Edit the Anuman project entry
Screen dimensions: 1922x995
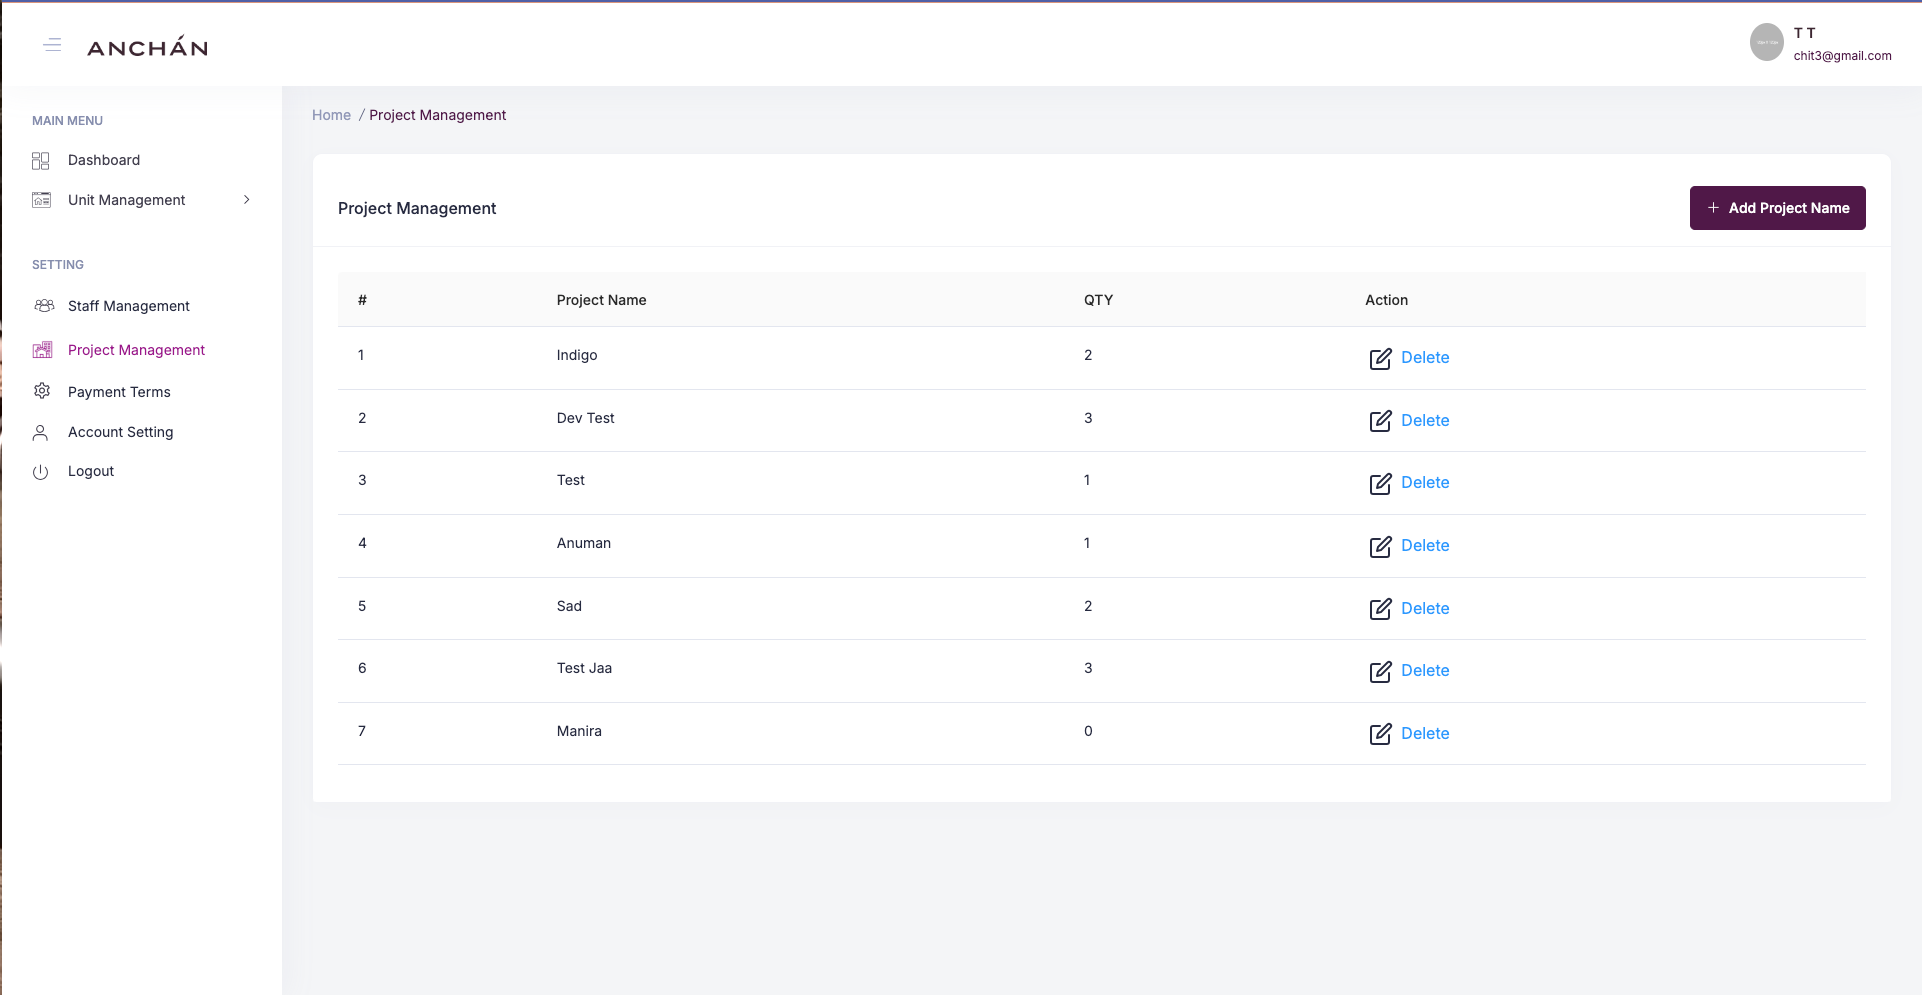(1380, 547)
